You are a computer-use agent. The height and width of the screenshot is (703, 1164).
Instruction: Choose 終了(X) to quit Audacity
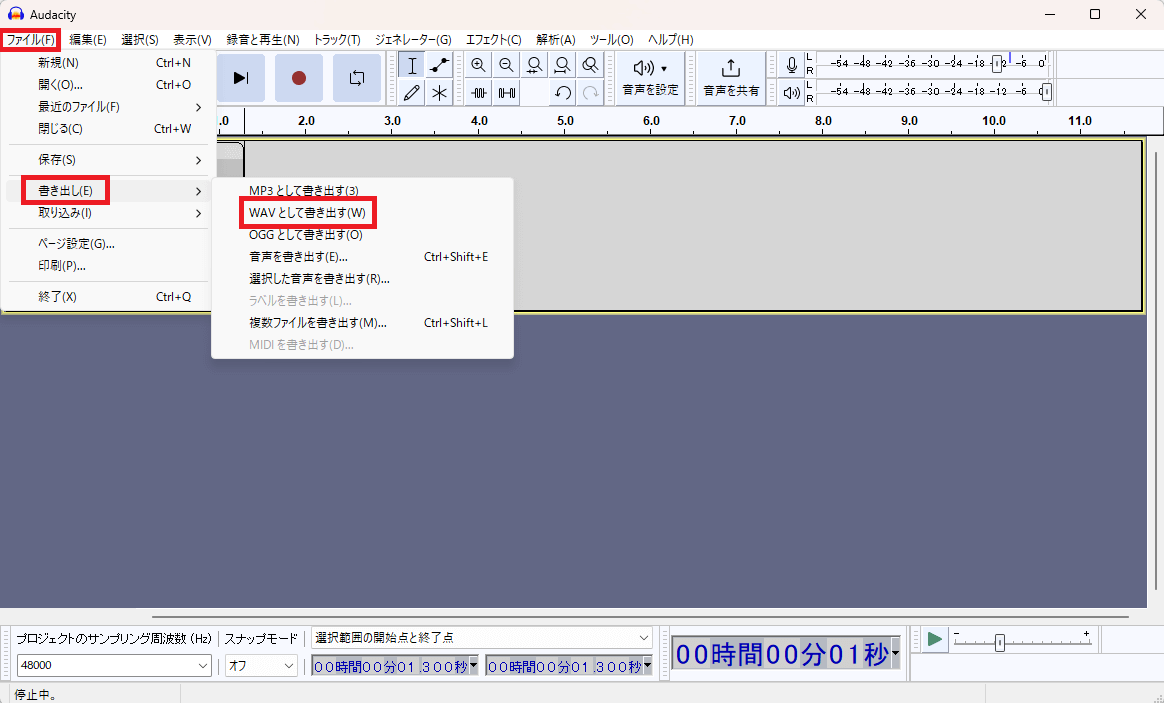(x=108, y=296)
